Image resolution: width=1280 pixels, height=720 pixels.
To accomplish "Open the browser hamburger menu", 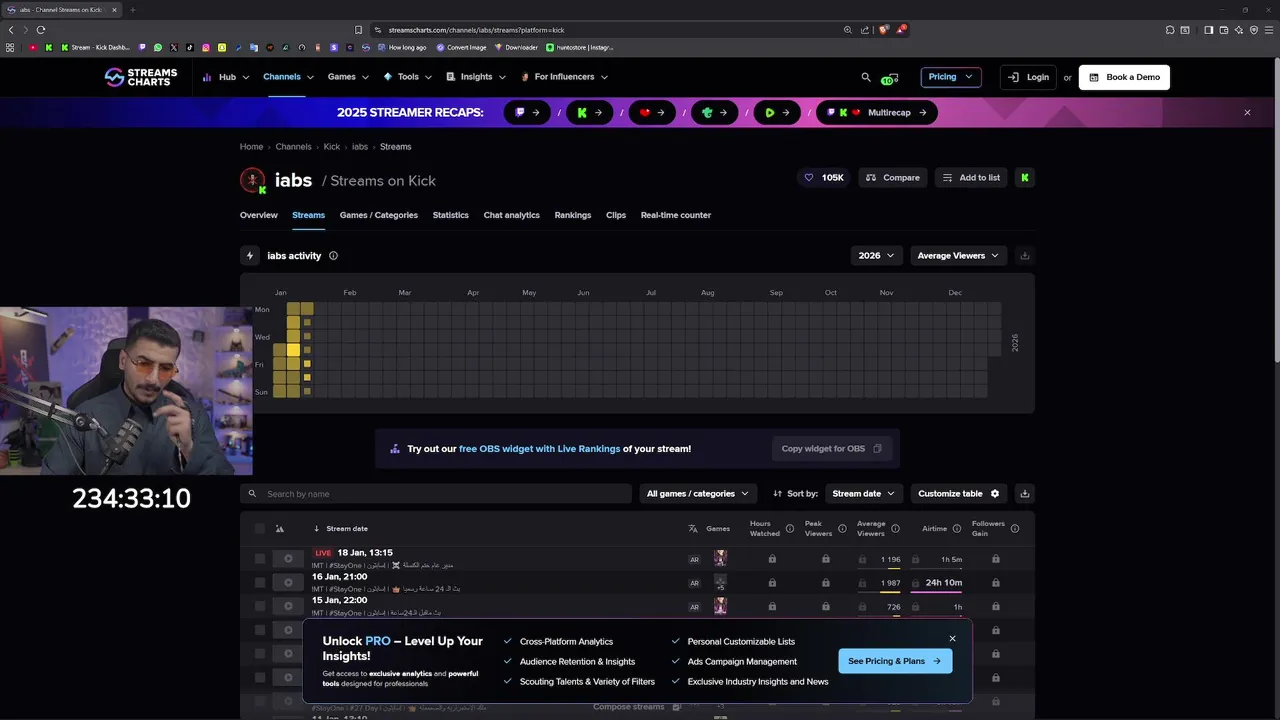I will (x=1268, y=30).
